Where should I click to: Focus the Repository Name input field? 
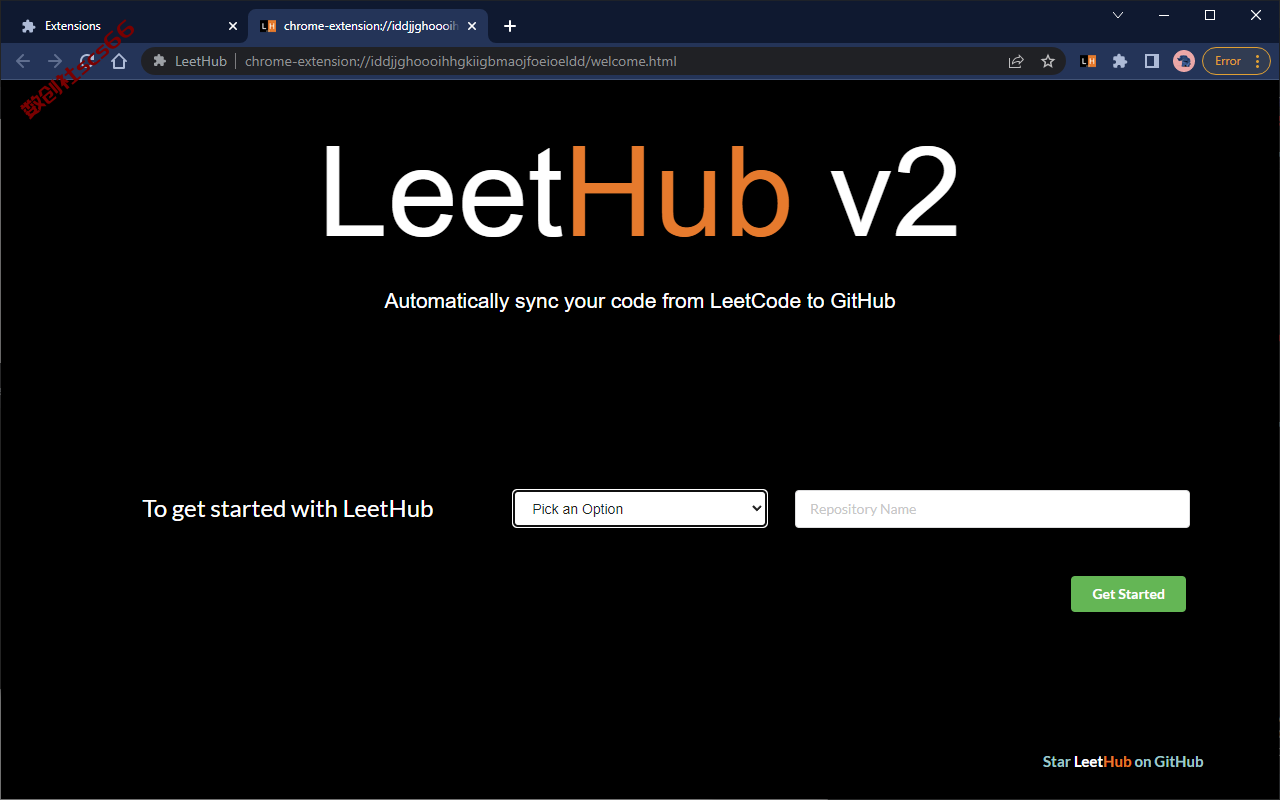click(992, 508)
